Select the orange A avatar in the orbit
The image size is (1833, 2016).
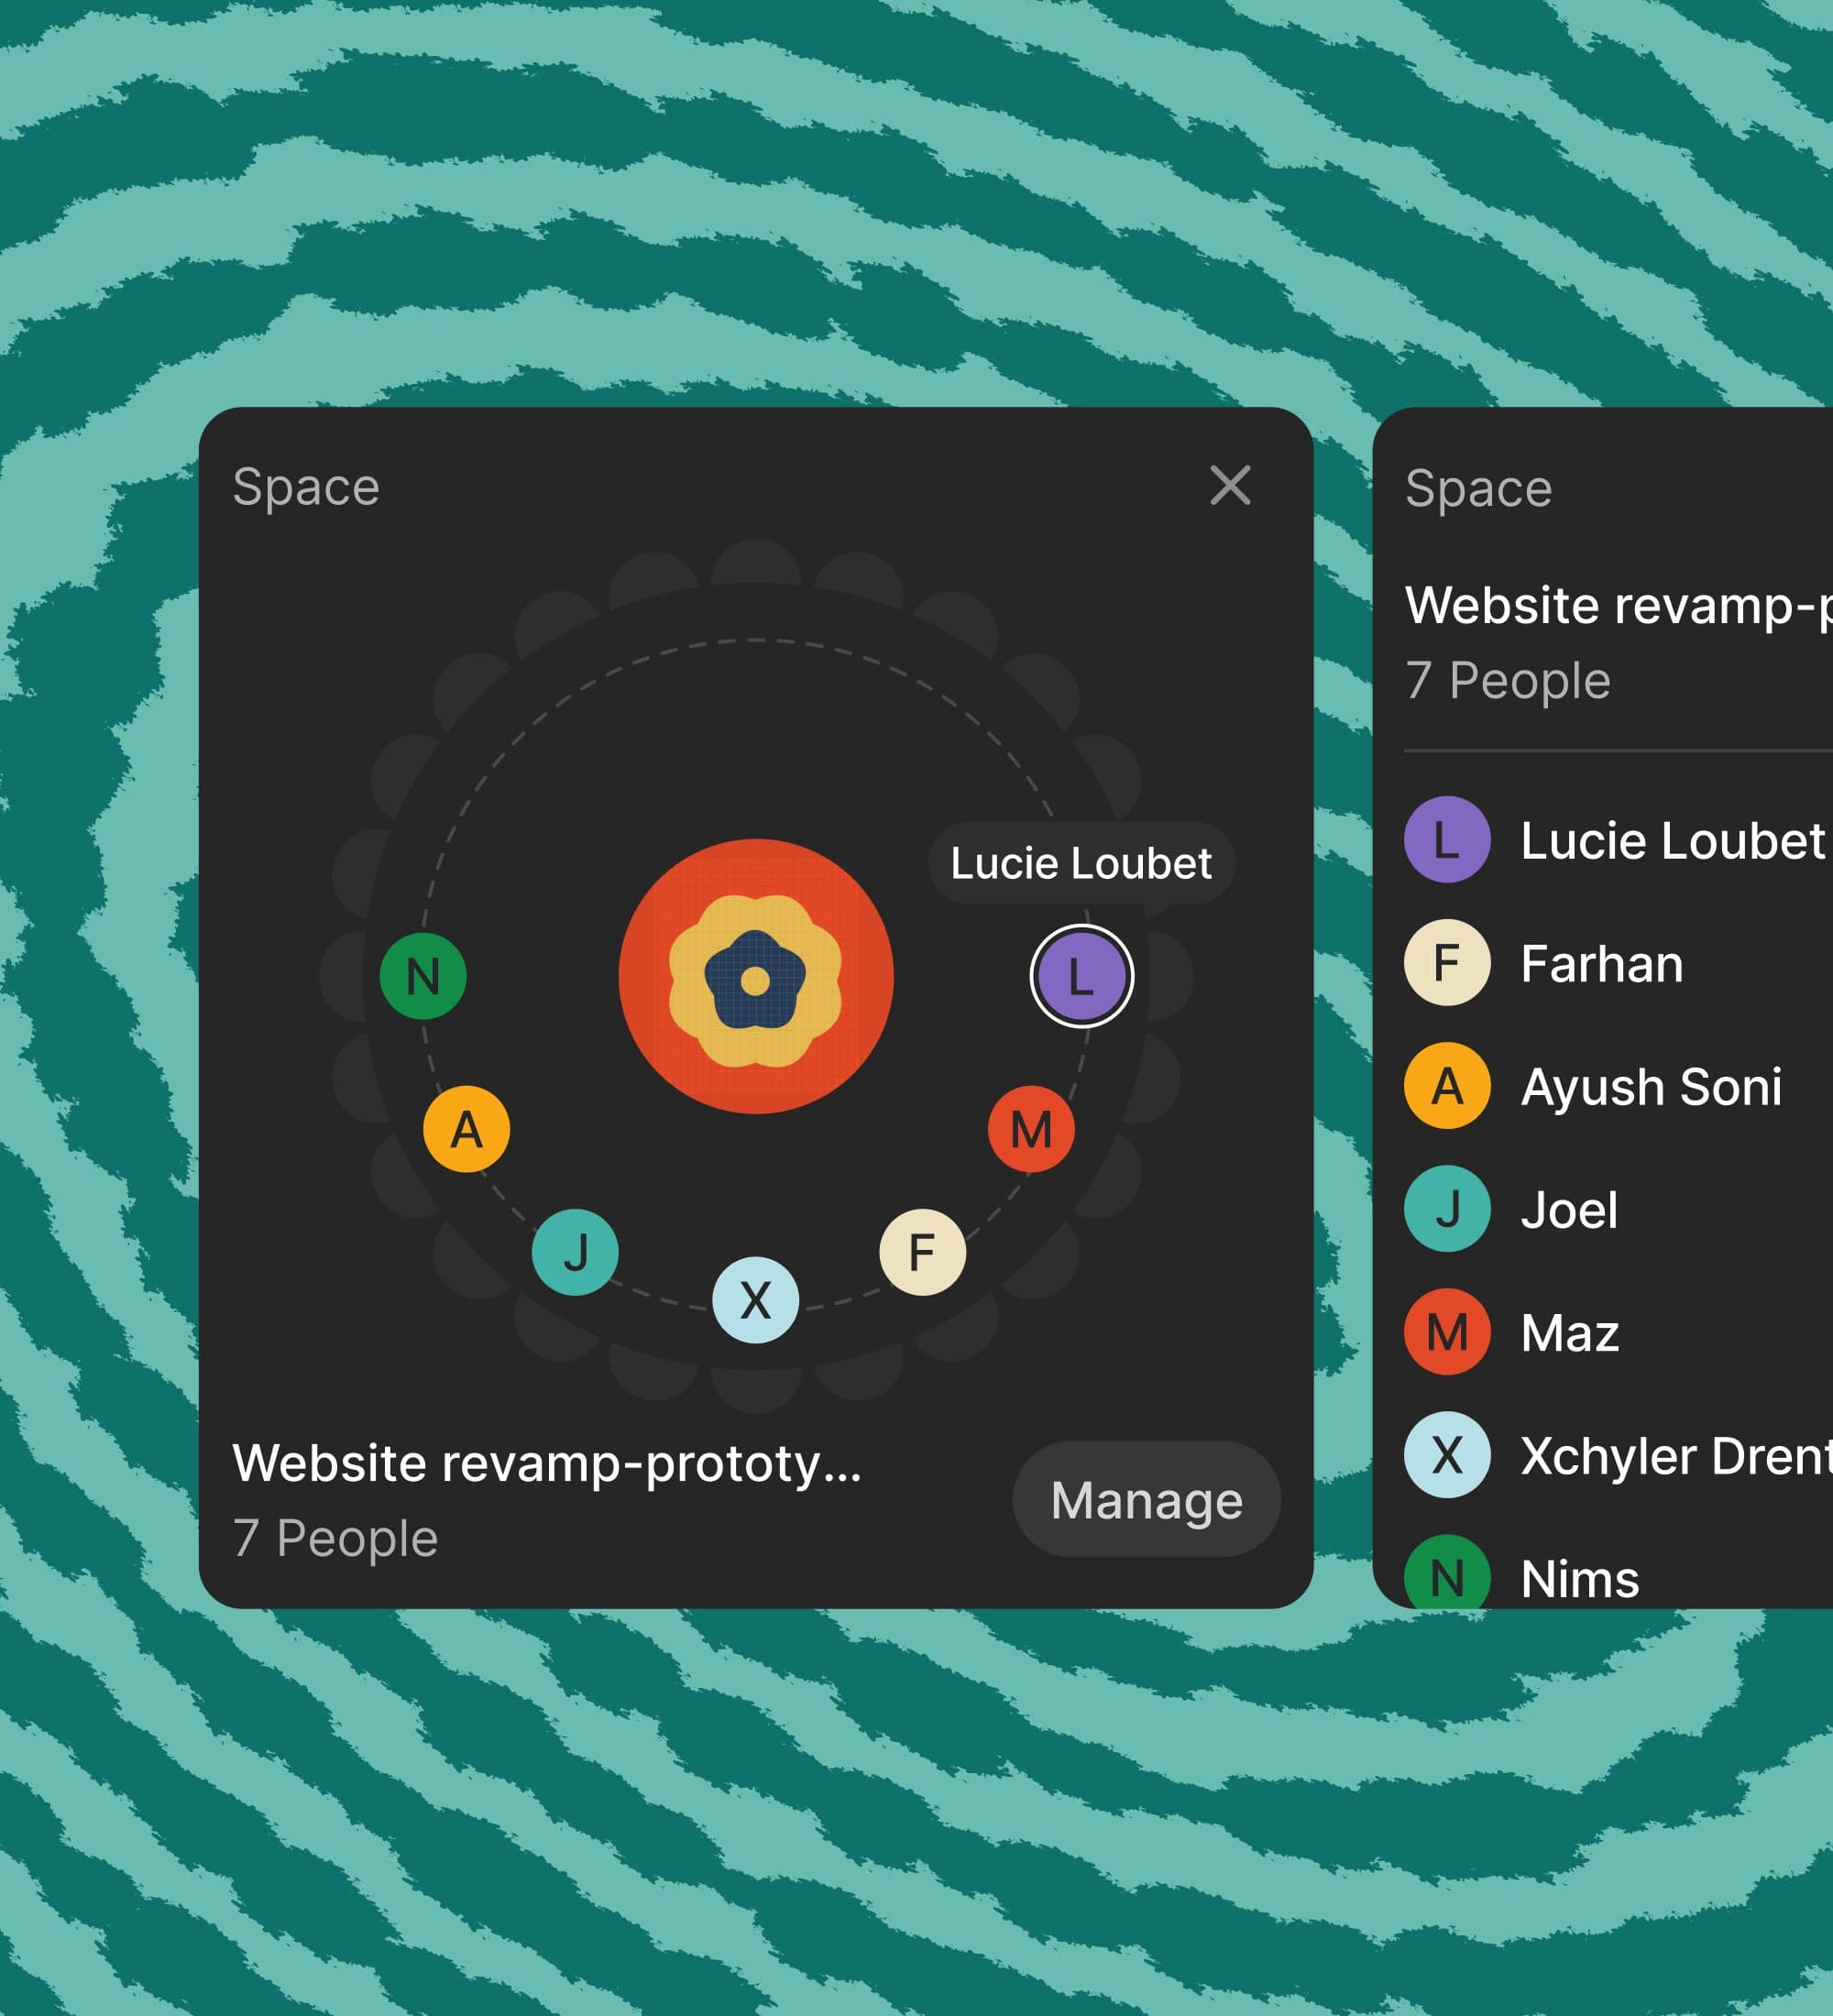click(x=466, y=1129)
